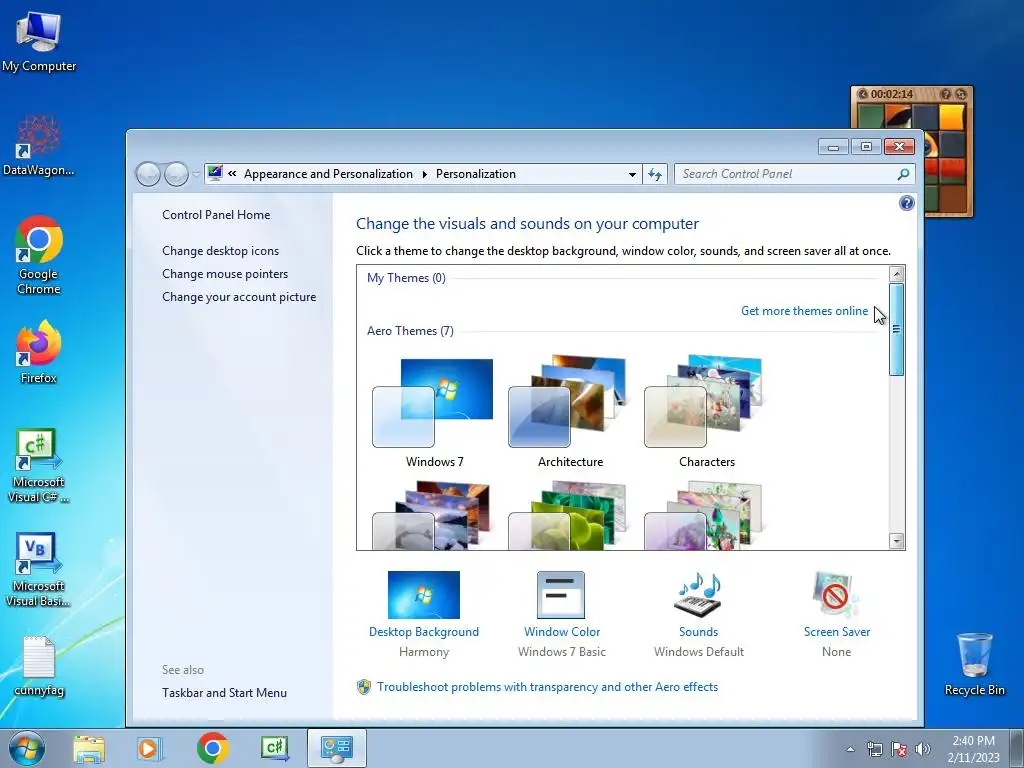Click the Desktop Background text link
Image resolution: width=1024 pixels, height=768 pixels.
pos(424,632)
